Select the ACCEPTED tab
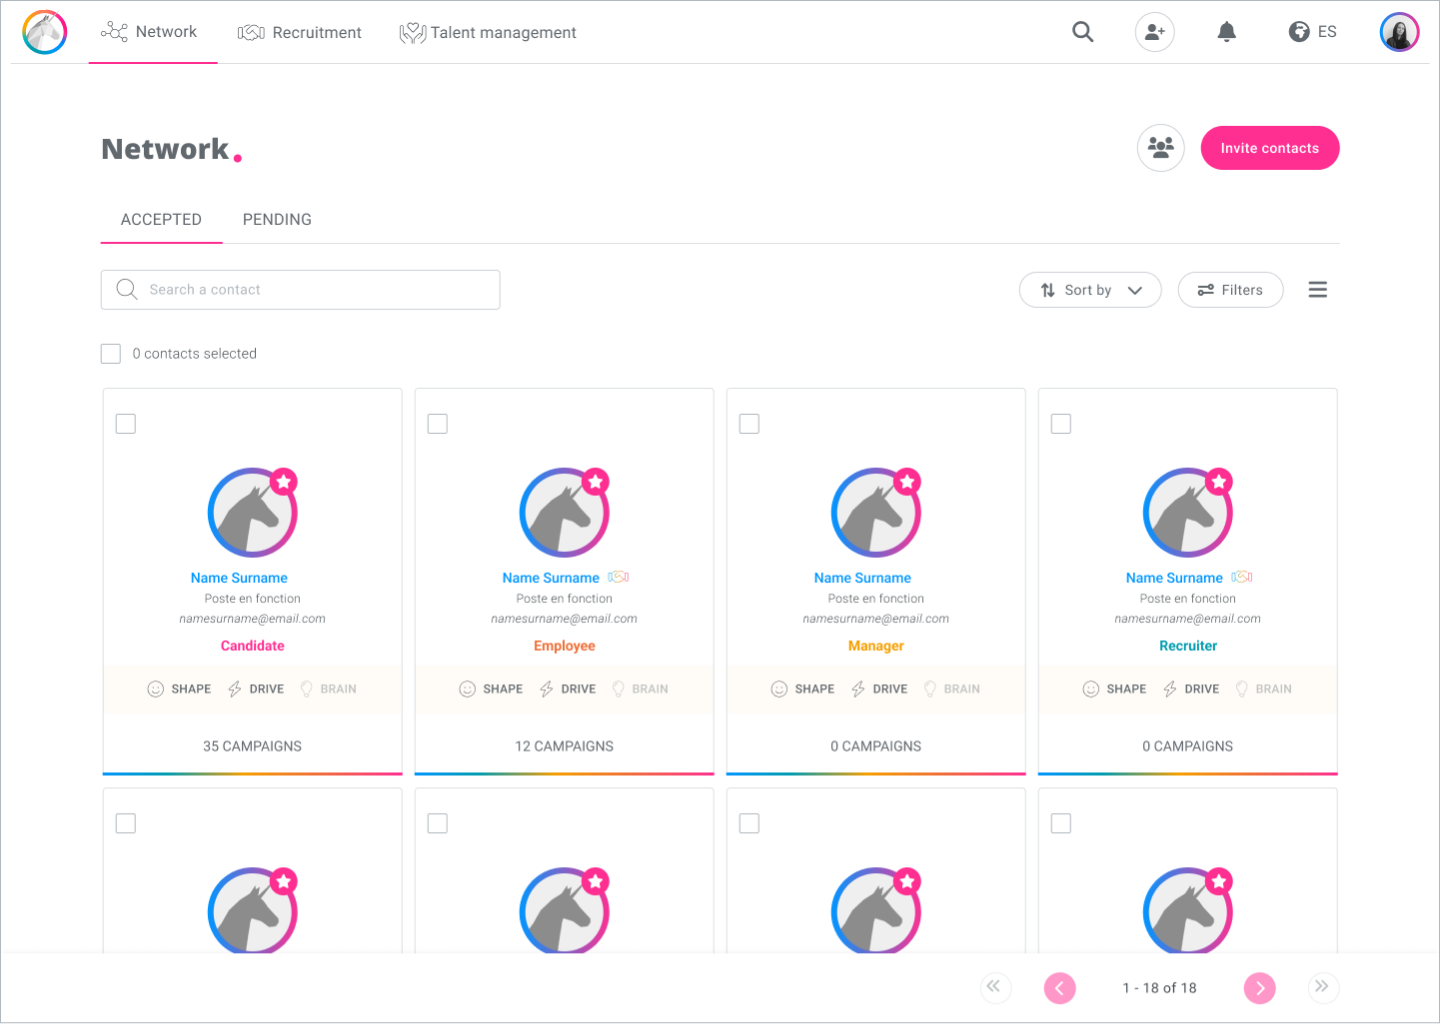 coord(161,219)
